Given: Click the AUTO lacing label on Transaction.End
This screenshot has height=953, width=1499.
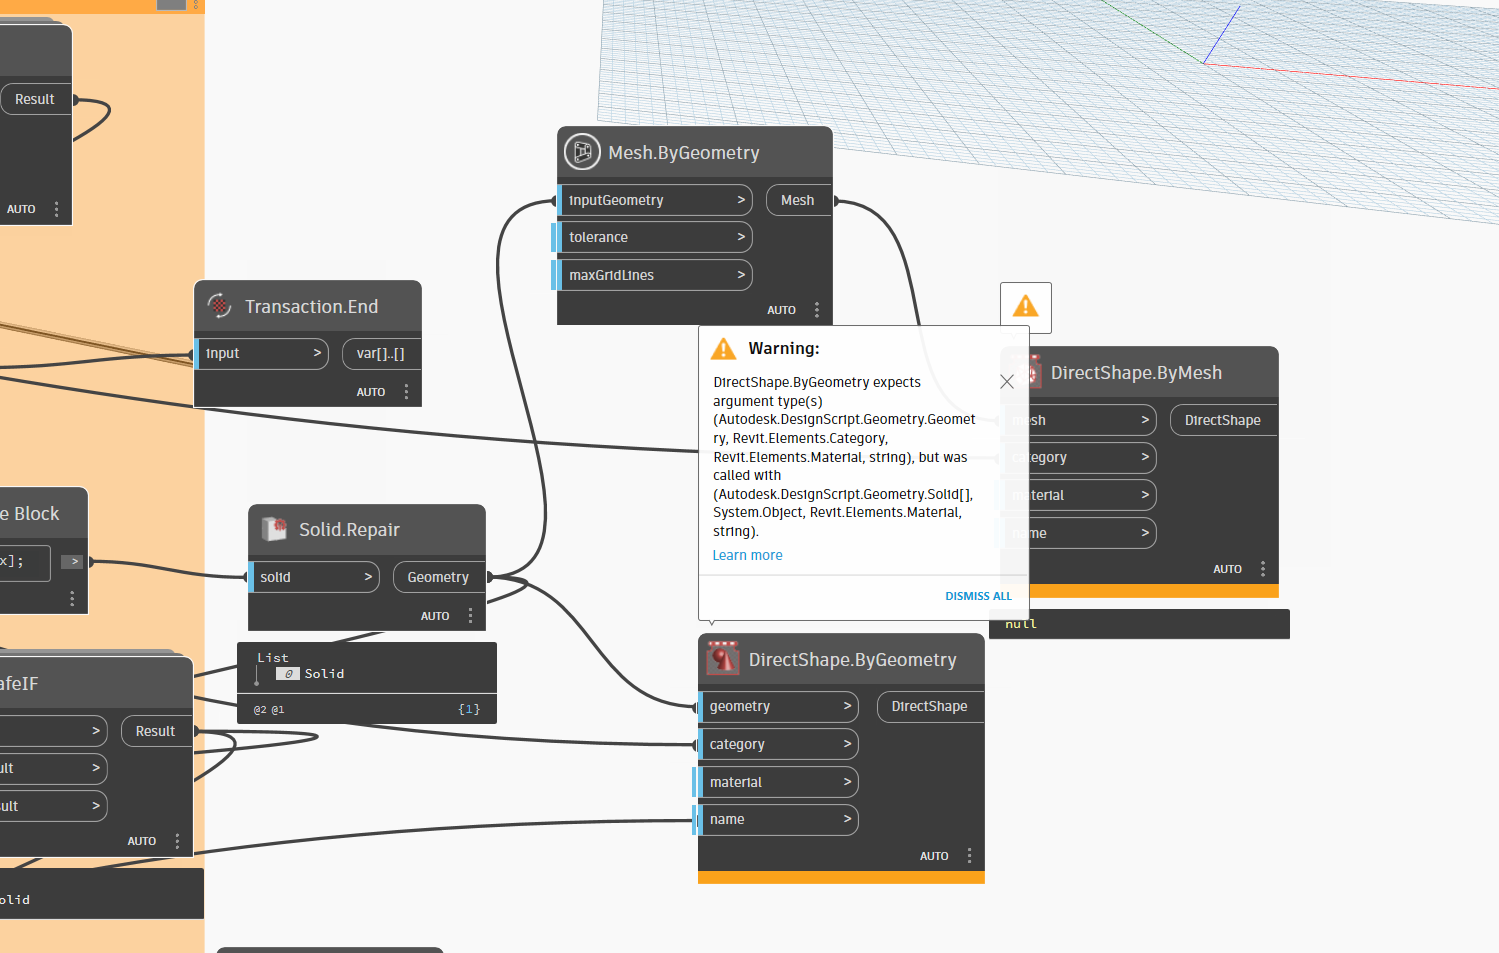Looking at the screenshot, I should (x=371, y=392).
